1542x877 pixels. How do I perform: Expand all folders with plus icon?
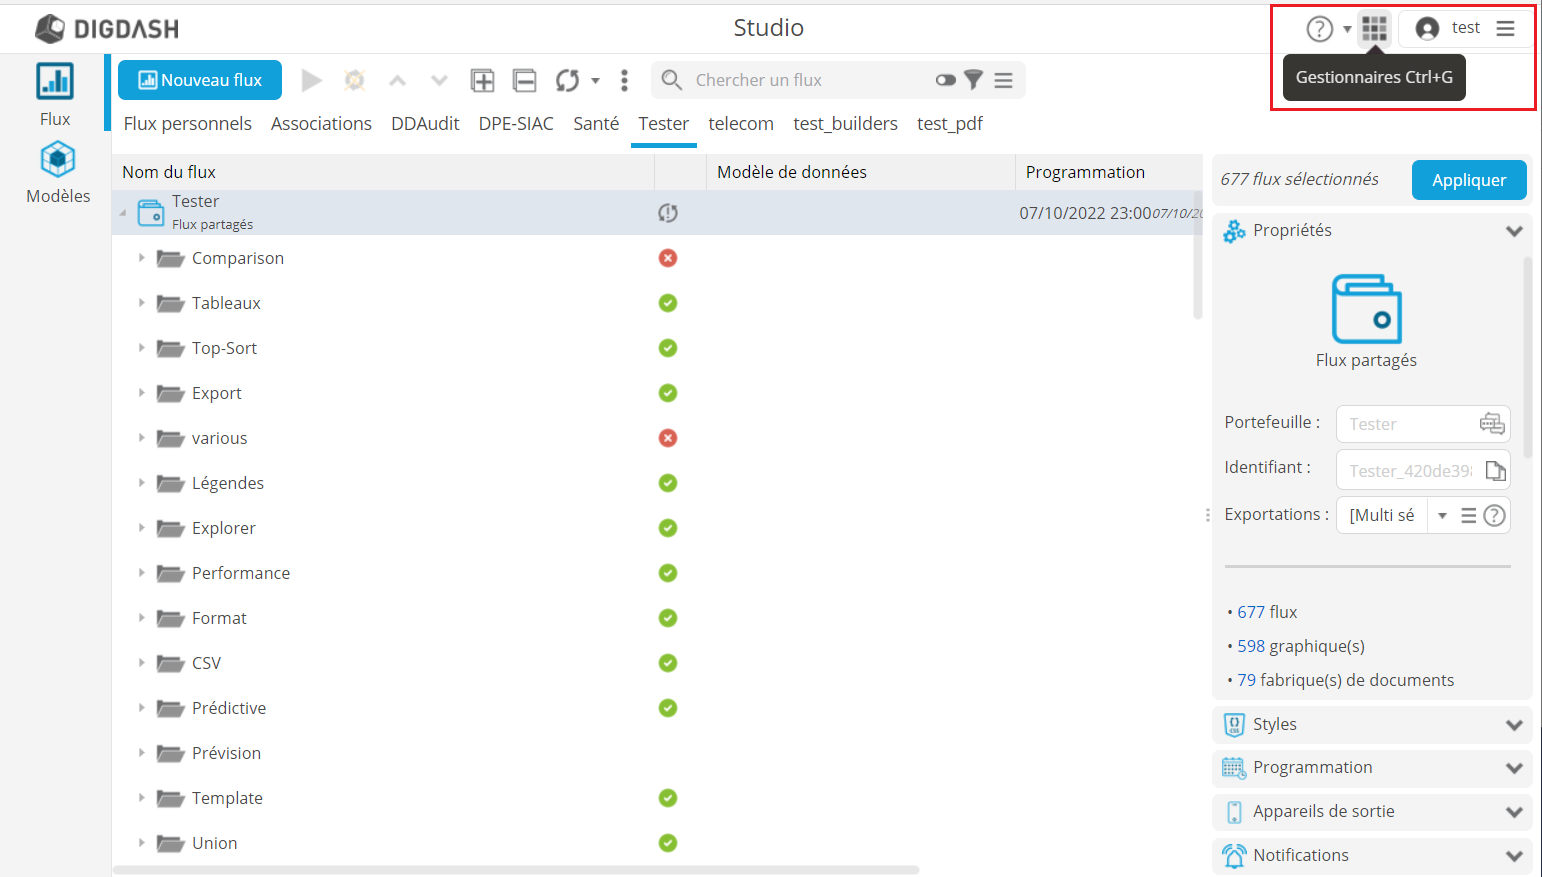tap(483, 80)
